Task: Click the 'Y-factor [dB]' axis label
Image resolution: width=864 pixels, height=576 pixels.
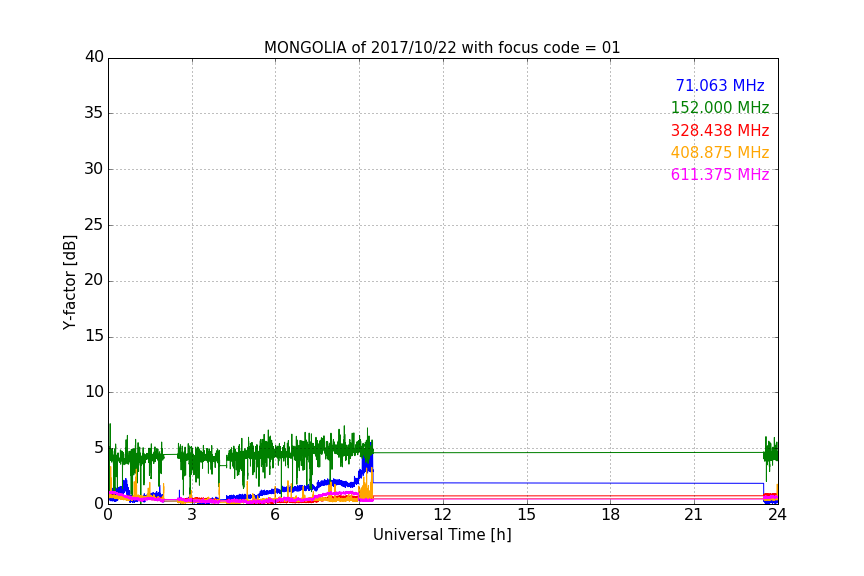Action: [69, 282]
